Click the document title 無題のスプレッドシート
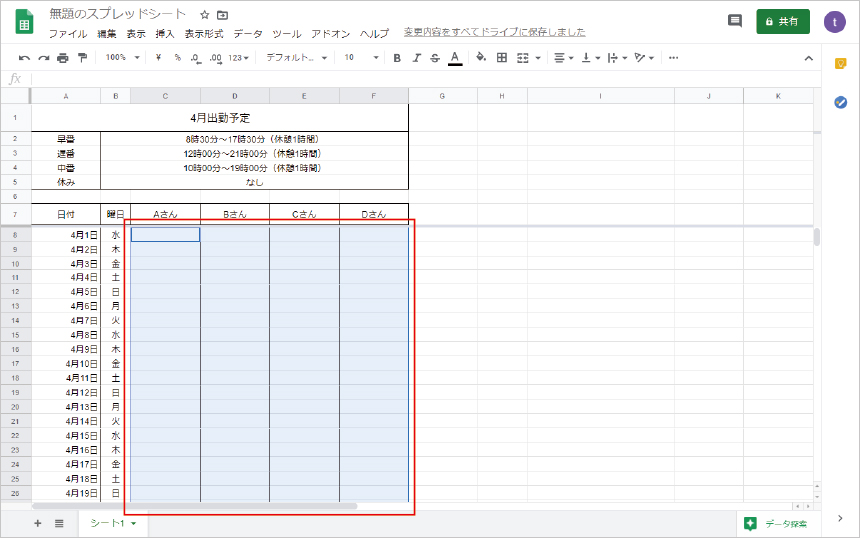 click(118, 14)
